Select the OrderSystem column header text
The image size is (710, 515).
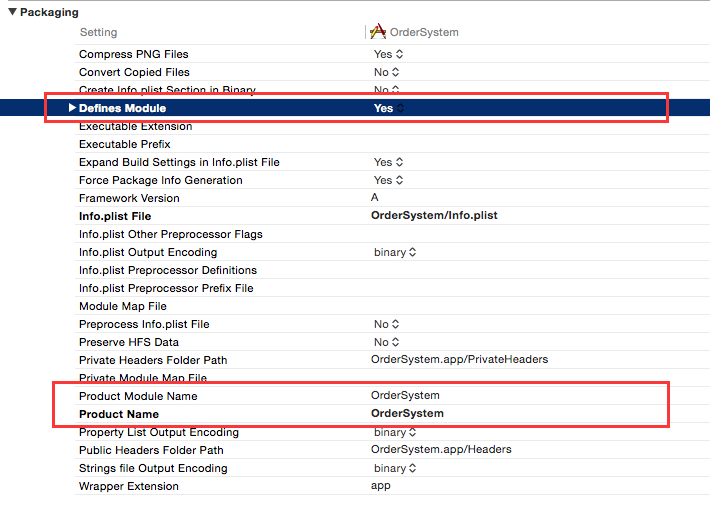pos(424,32)
